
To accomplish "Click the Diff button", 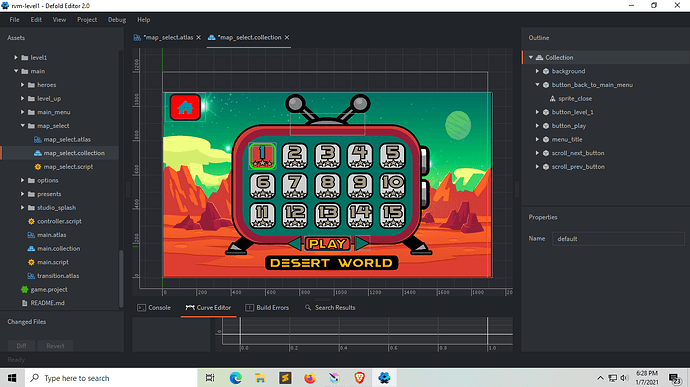I will pos(22,346).
